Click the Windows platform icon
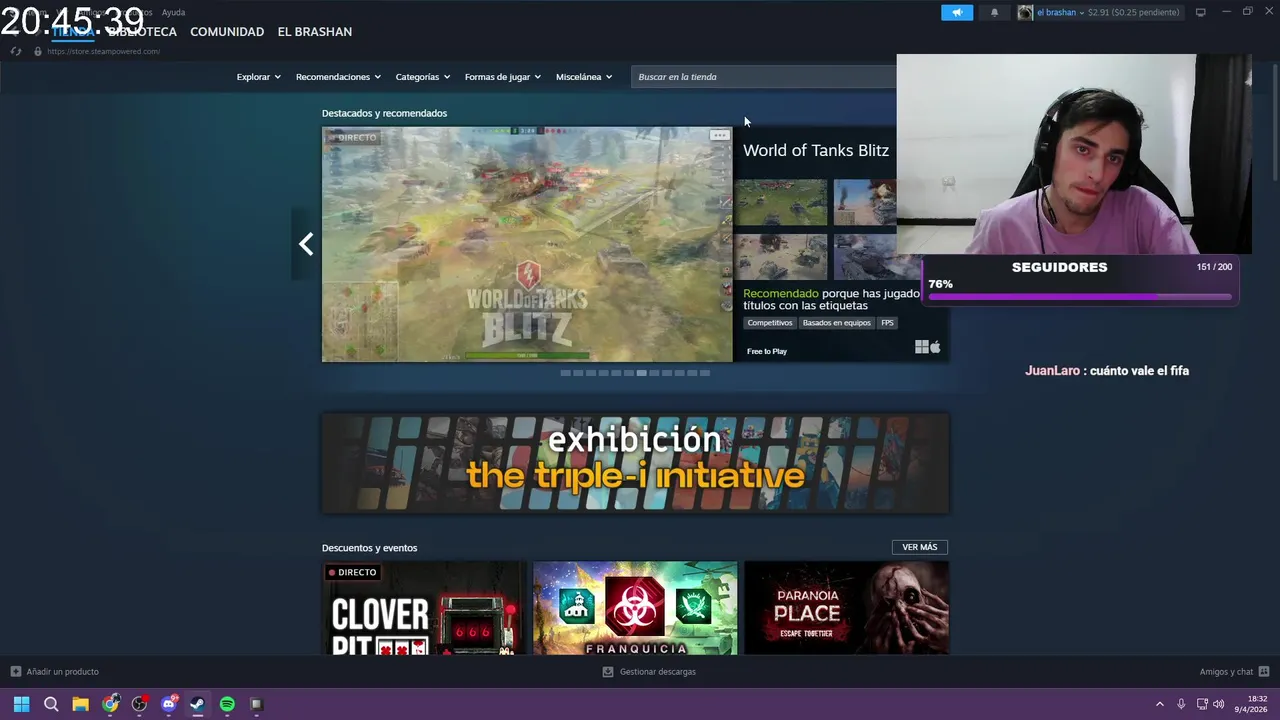This screenshot has width=1280, height=720. coord(921,347)
